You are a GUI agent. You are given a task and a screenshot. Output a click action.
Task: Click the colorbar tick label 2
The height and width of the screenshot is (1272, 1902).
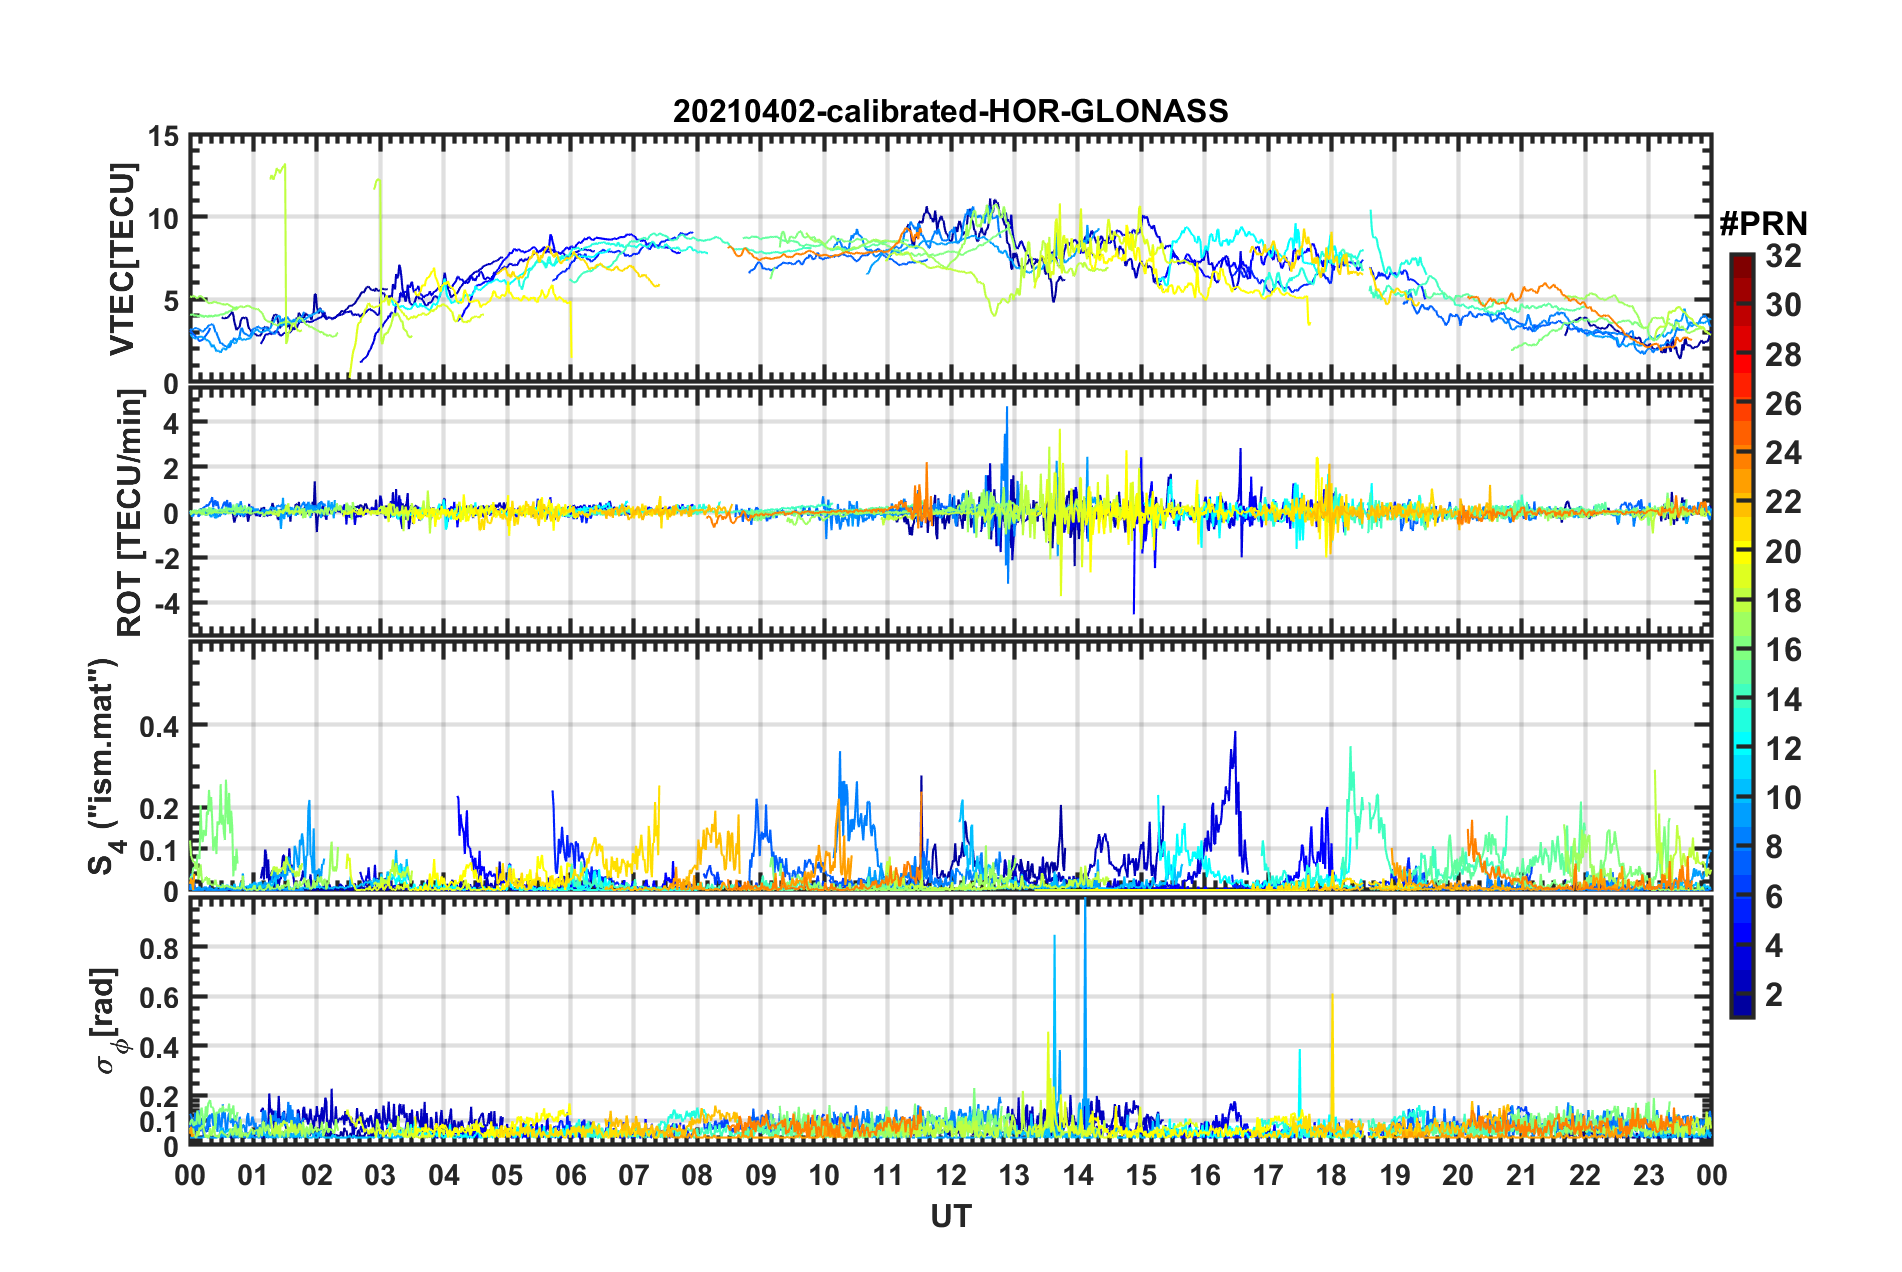coord(1774,995)
